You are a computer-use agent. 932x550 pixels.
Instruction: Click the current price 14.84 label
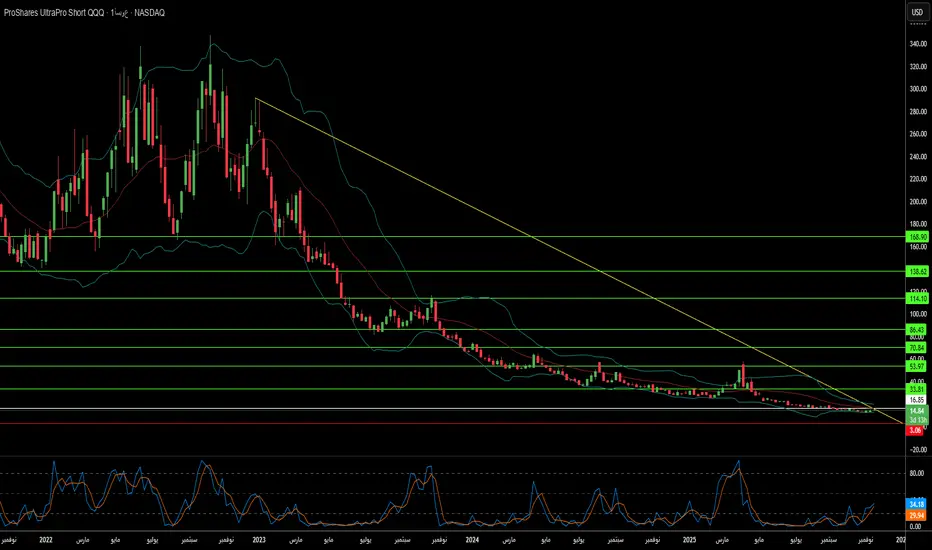pyautogui.click(x=917, y=410)
